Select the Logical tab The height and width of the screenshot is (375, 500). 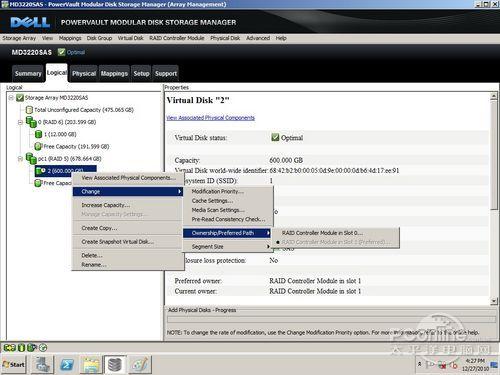pos(57,73)
